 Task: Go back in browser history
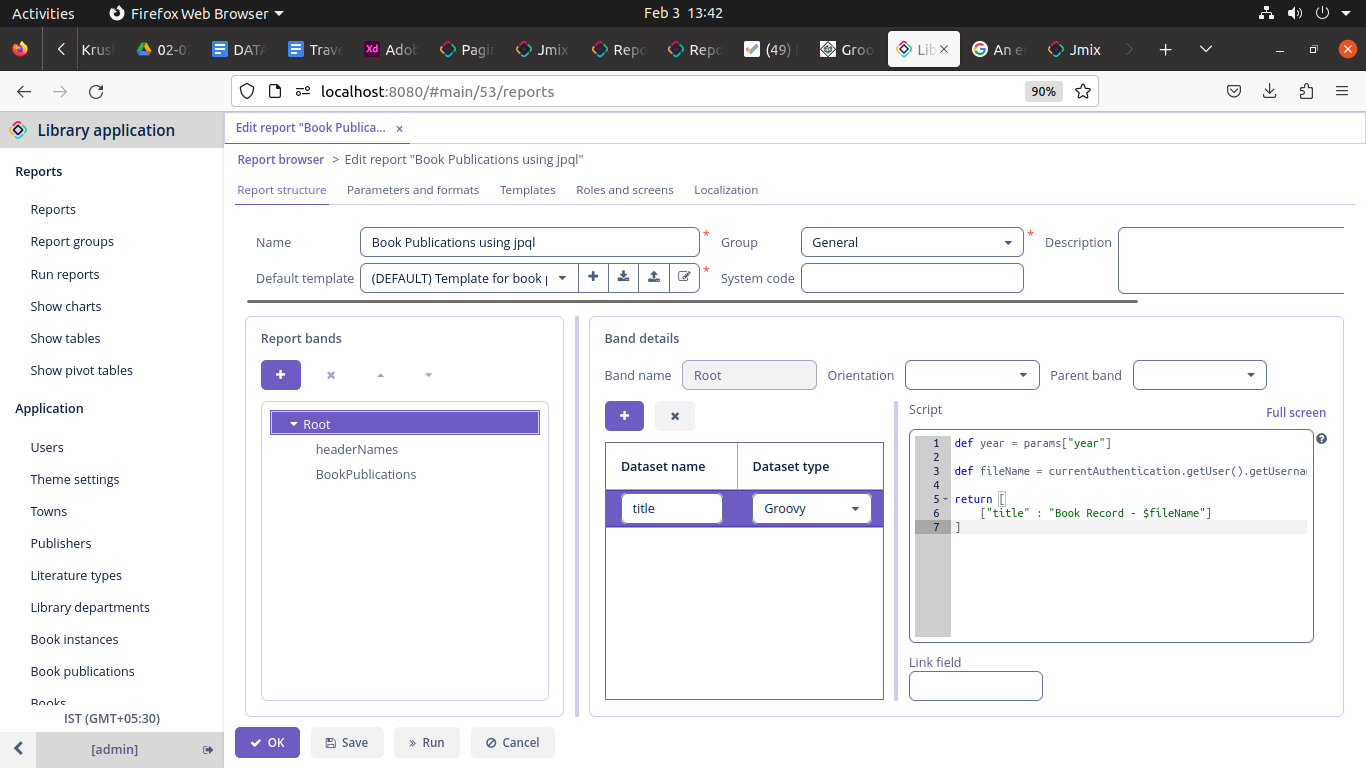(x=24, y=91)
